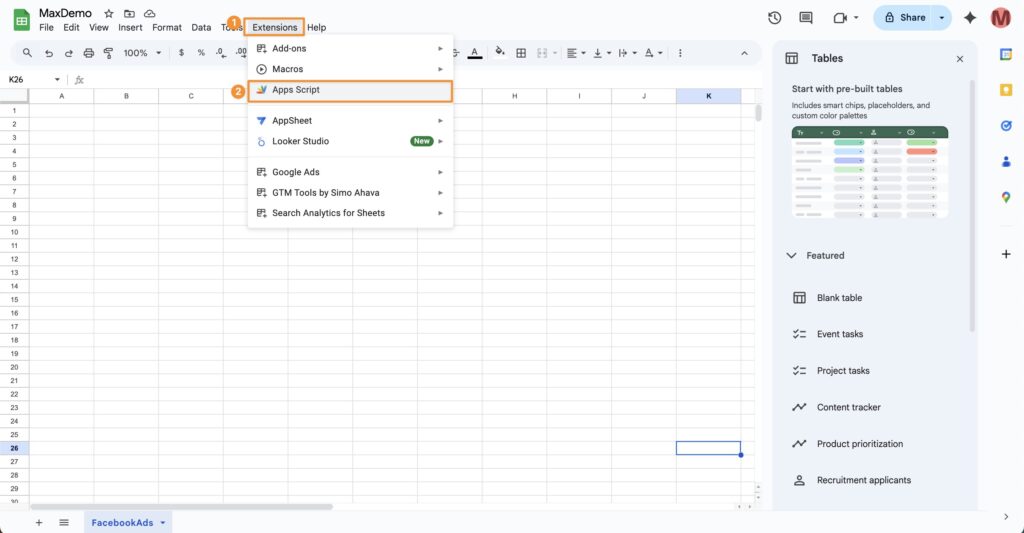
Task: Open the name box dropdown
Action: pos(57,80)
